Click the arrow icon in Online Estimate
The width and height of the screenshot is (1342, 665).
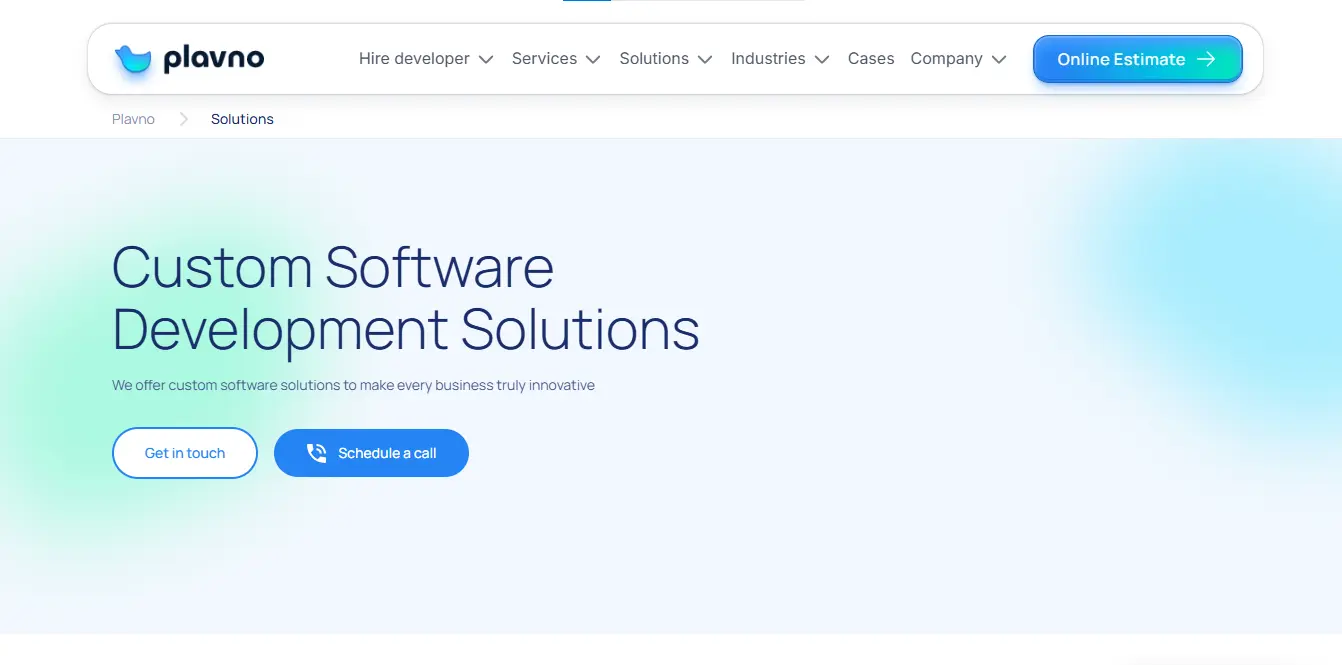click(x=1206, y=59)
